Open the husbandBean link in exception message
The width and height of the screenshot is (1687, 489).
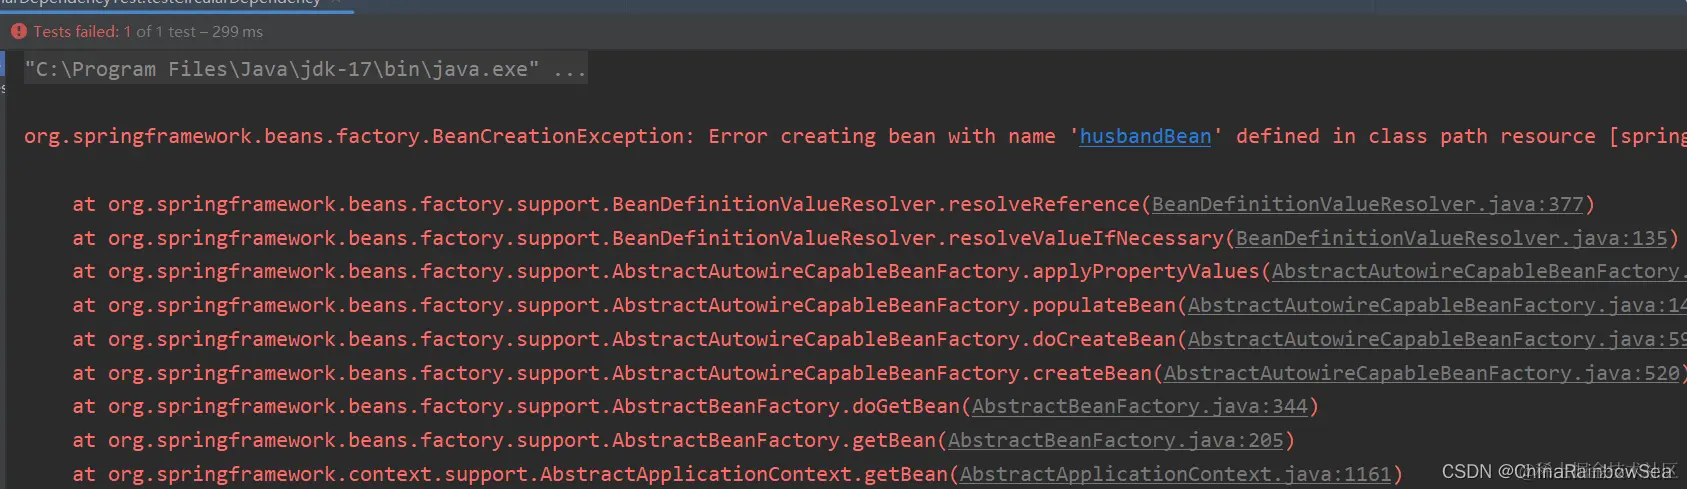[x=1145, y=136]
